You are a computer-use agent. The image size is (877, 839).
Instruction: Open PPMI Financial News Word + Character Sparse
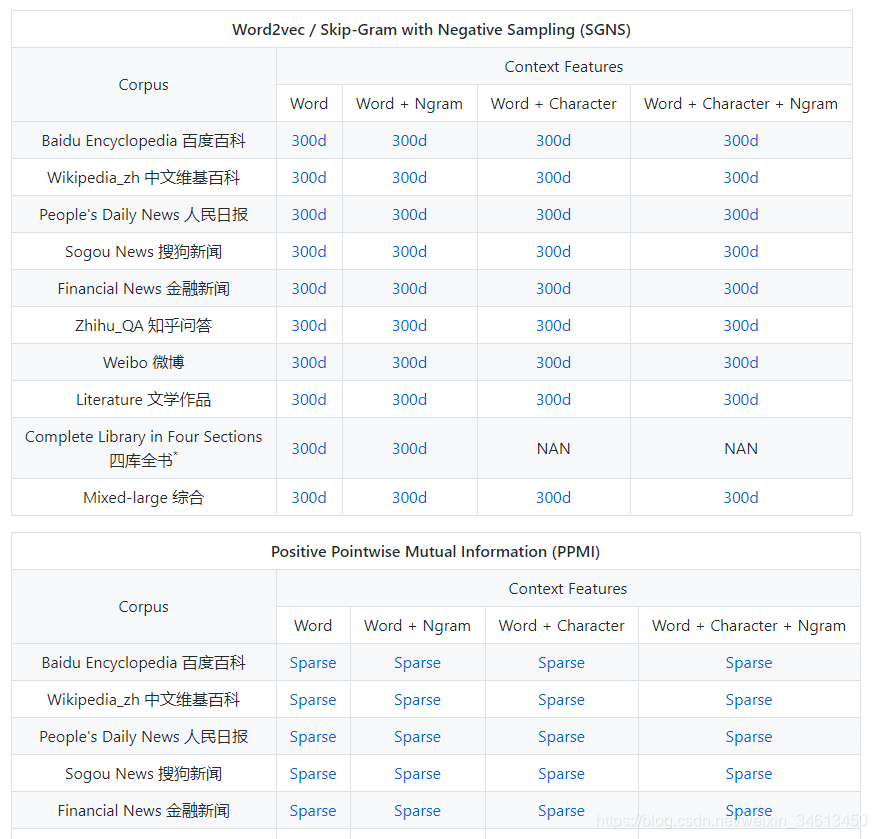(562, 810)
